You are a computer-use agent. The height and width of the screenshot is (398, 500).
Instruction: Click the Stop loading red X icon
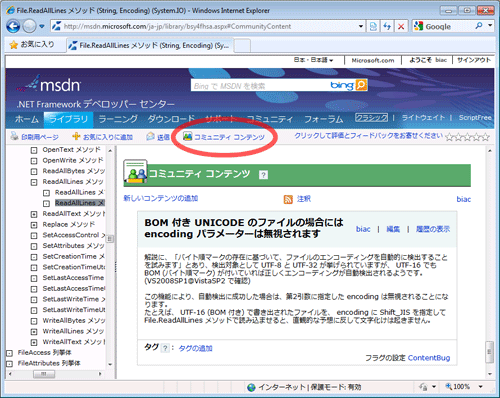point(401,26)
